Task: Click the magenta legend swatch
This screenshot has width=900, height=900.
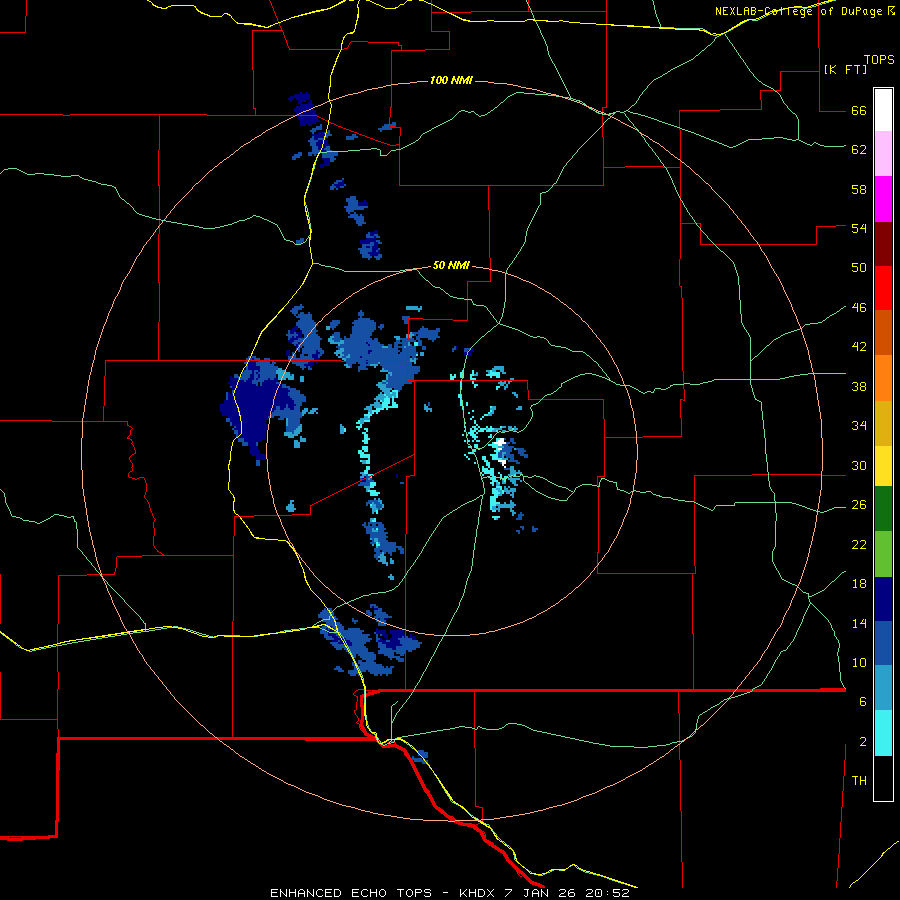Action: click(883, 199)
